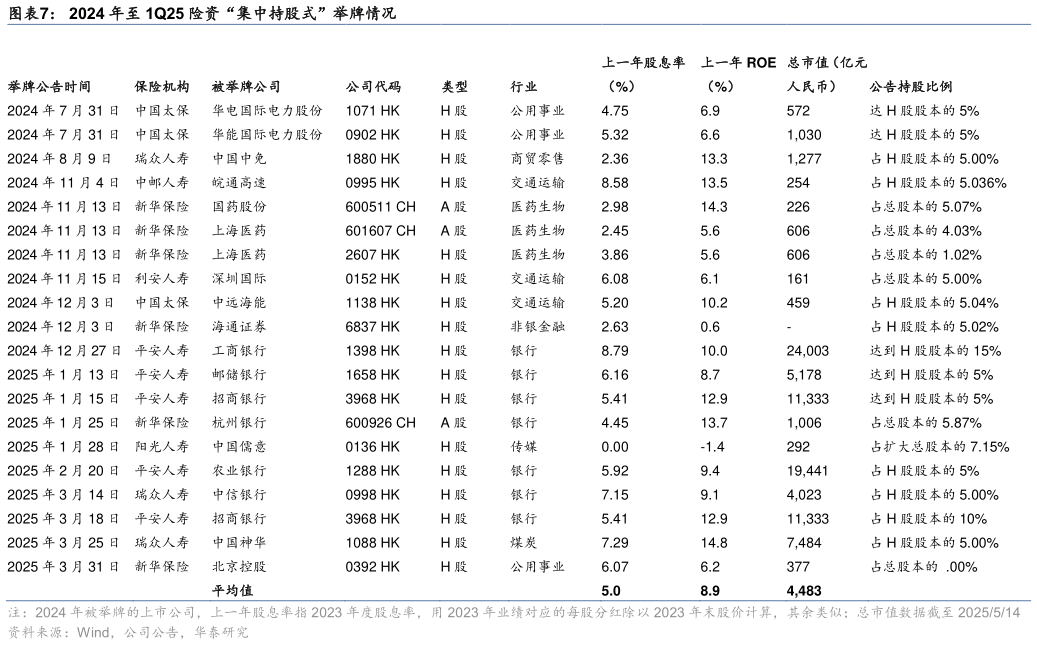Click the center of the black chart area
This screenshot has width=1037, height=645.
518,312
